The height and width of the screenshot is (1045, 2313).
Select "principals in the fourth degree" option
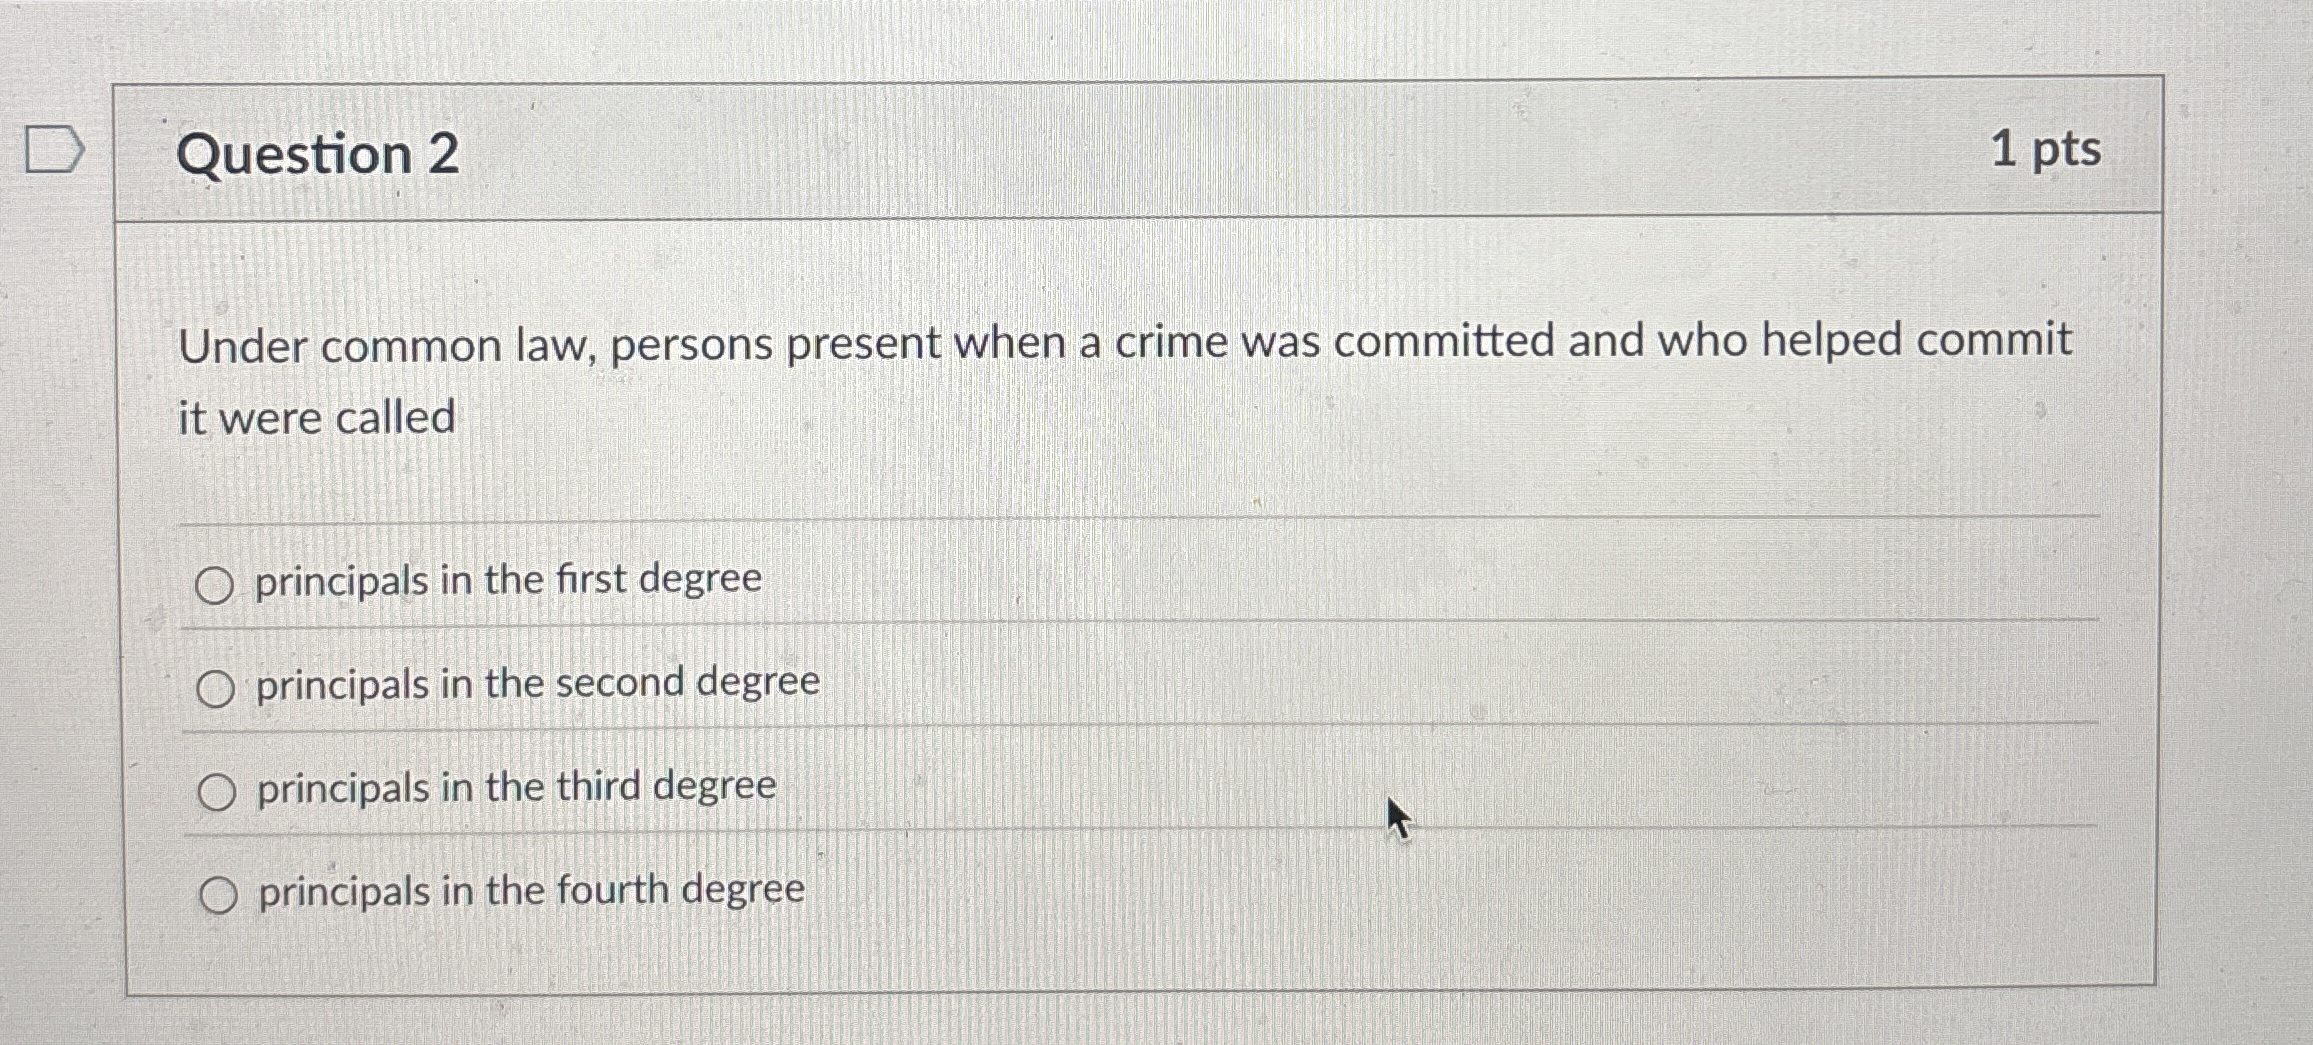pos(216,893)
